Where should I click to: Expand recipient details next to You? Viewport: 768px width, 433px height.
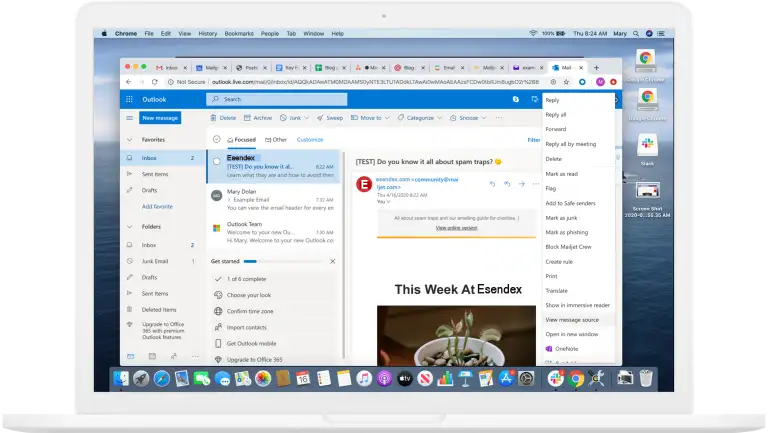pyautogui.click(x=388, y=202)
